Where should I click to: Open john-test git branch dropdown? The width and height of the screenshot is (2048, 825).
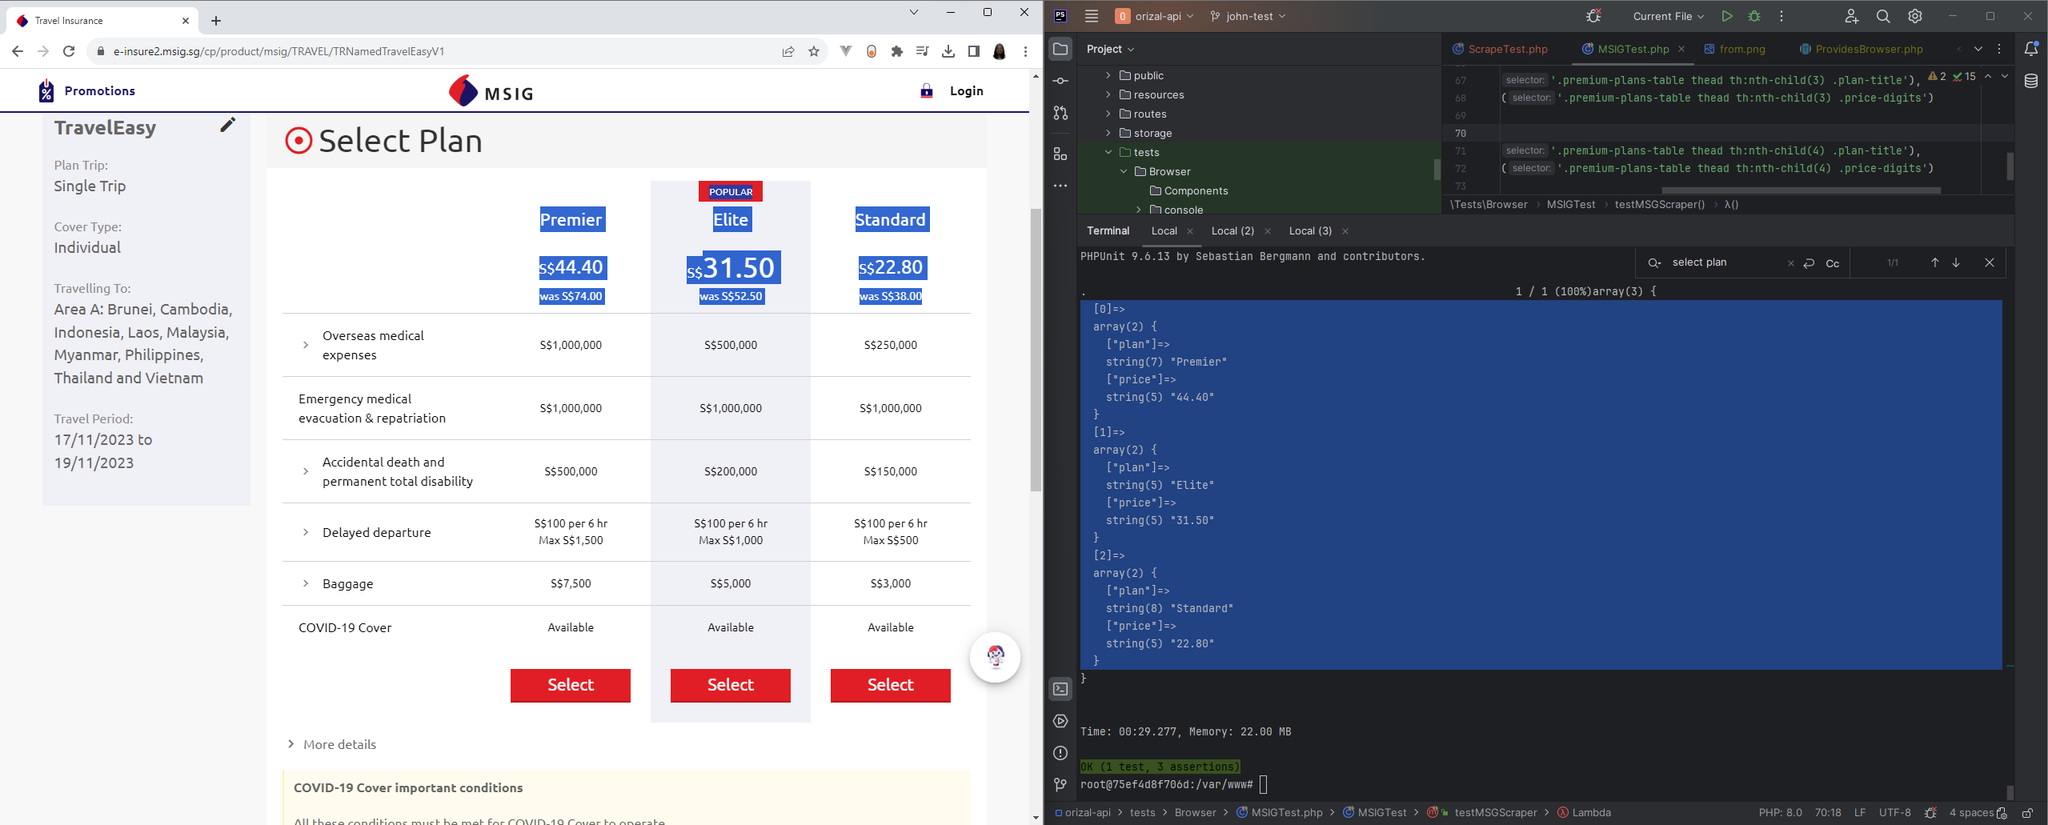point(1248,16)
